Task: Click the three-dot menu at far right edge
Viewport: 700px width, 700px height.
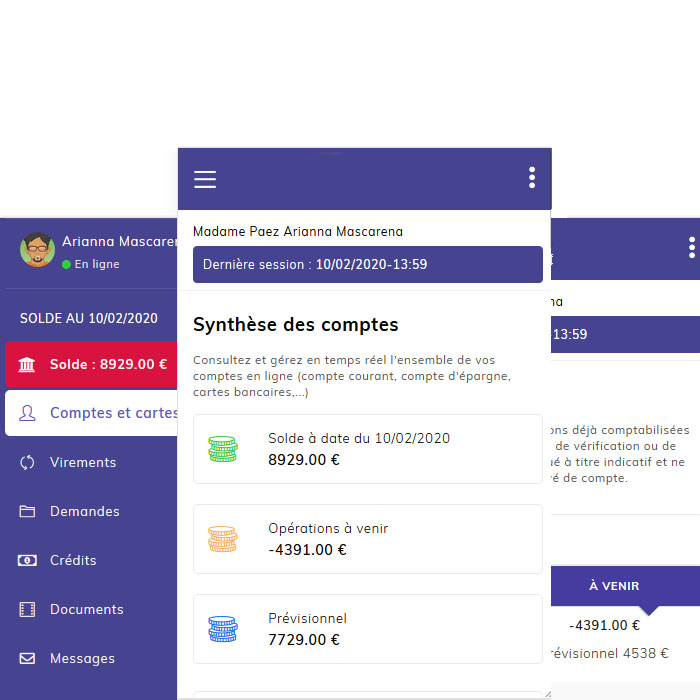Action: click(x=690, y=247)
